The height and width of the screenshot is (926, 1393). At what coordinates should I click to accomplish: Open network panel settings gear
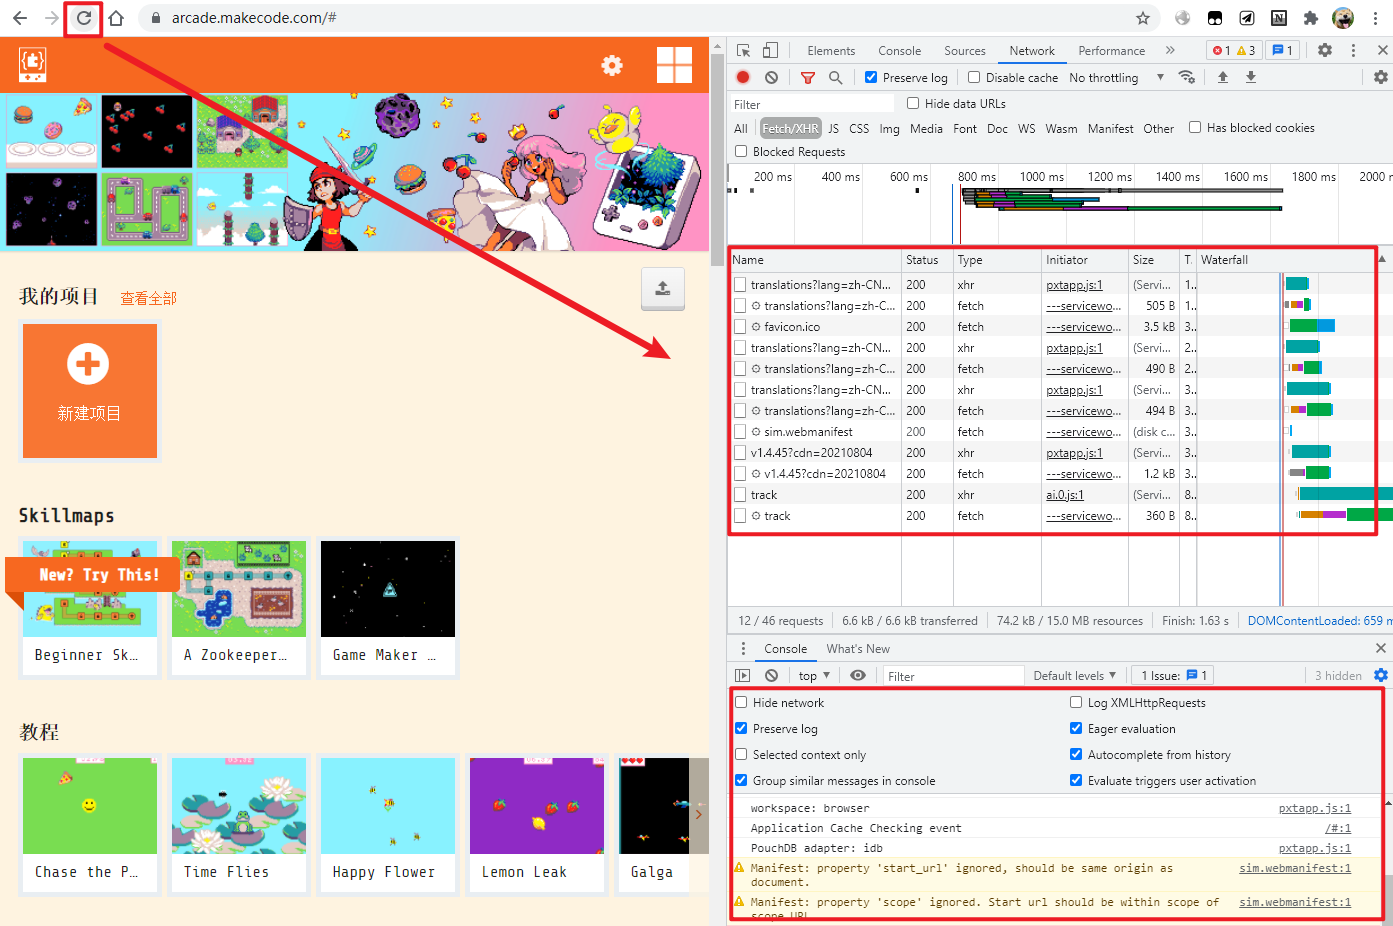(1380, 77)
